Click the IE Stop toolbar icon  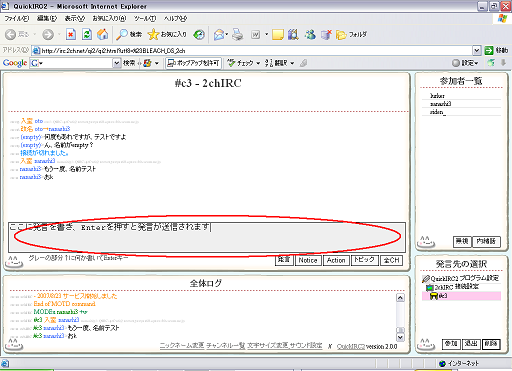71,34
